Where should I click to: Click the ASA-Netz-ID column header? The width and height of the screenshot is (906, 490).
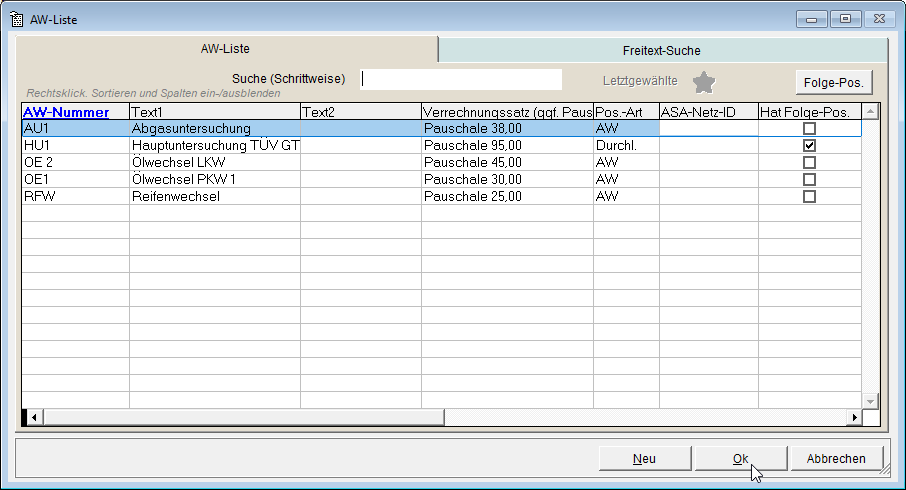click(709, 112)
